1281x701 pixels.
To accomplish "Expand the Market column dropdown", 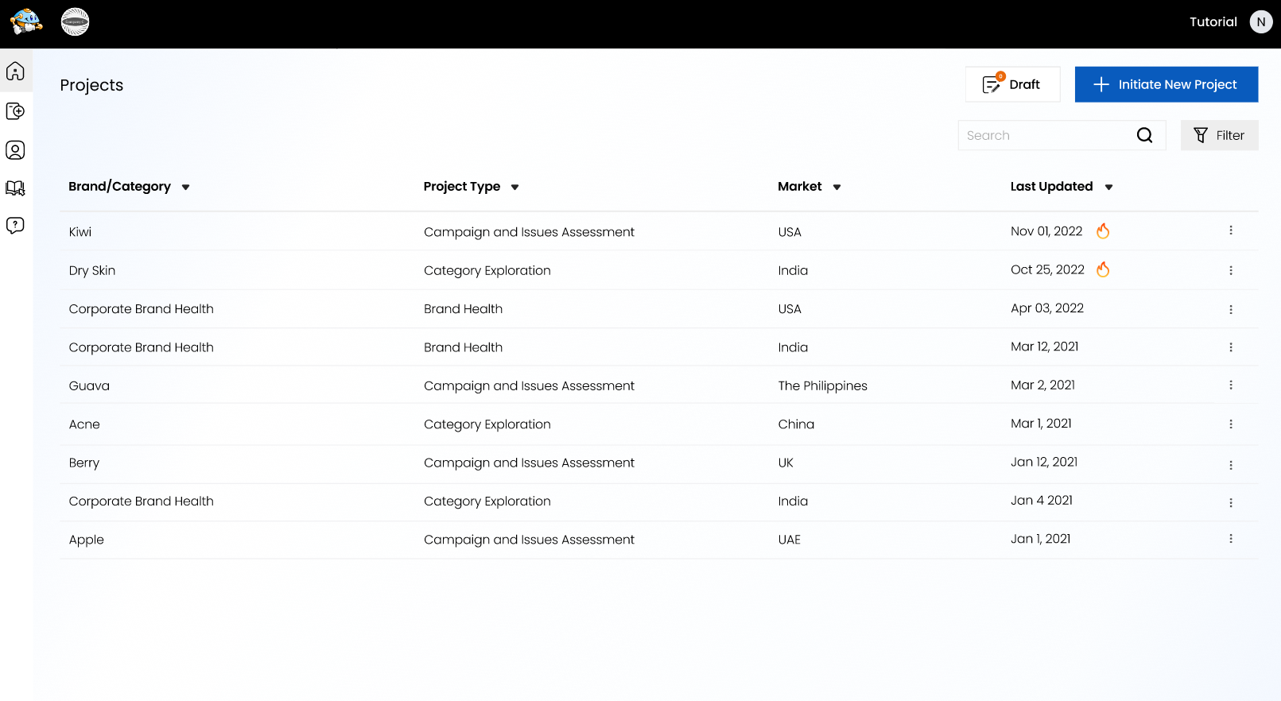I will (837, 187).
